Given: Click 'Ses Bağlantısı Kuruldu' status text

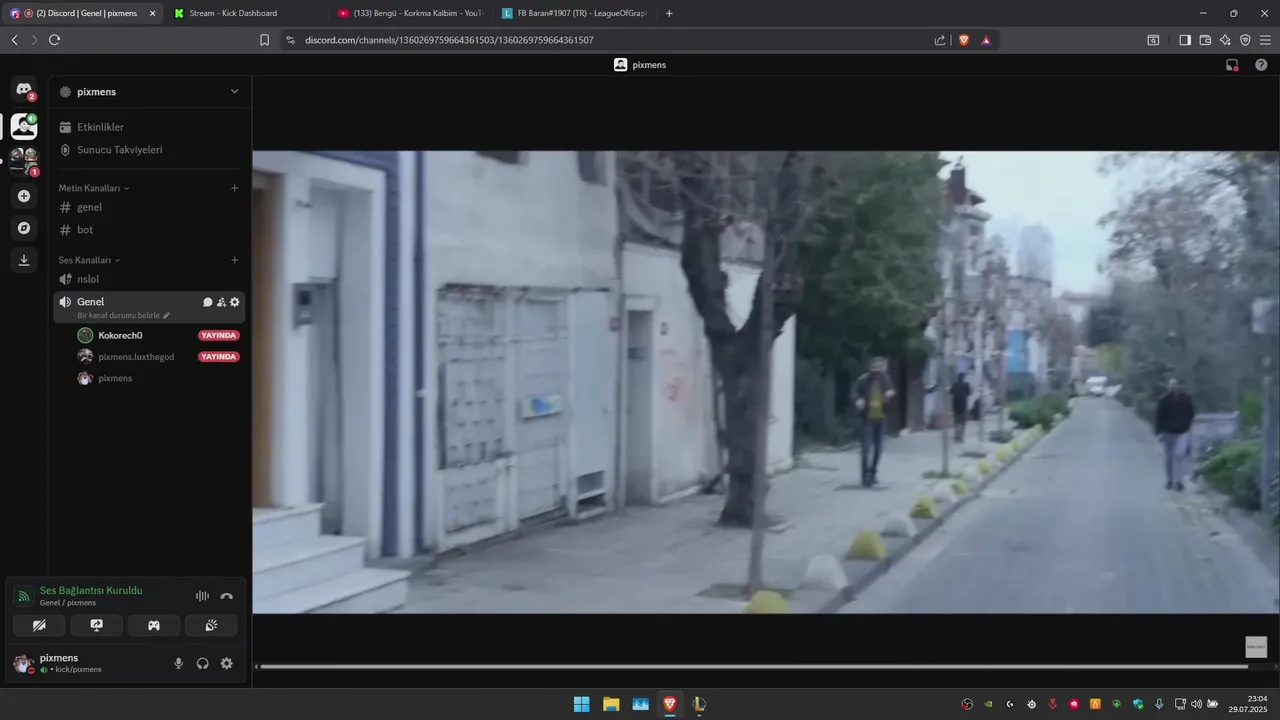Looking at the screenshot, I should (91, 591).
